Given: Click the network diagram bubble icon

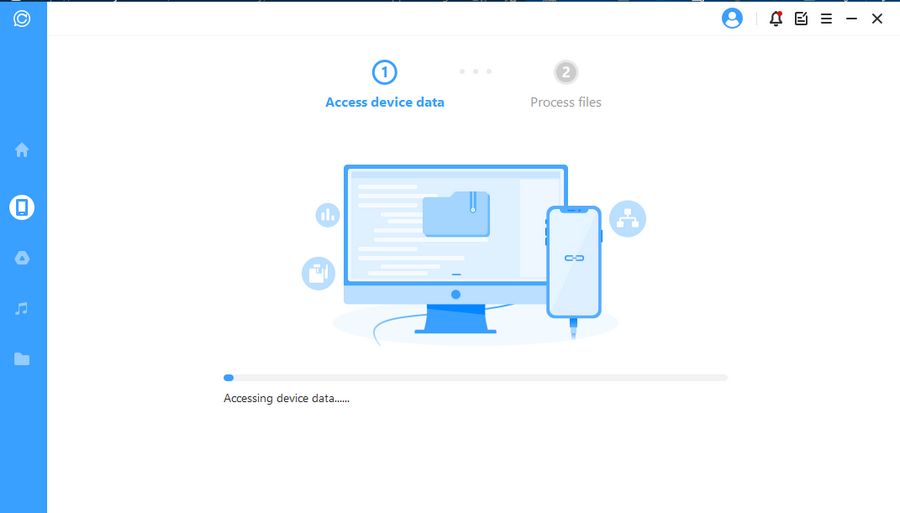Looking at the screenshot, I should point(628,219).
